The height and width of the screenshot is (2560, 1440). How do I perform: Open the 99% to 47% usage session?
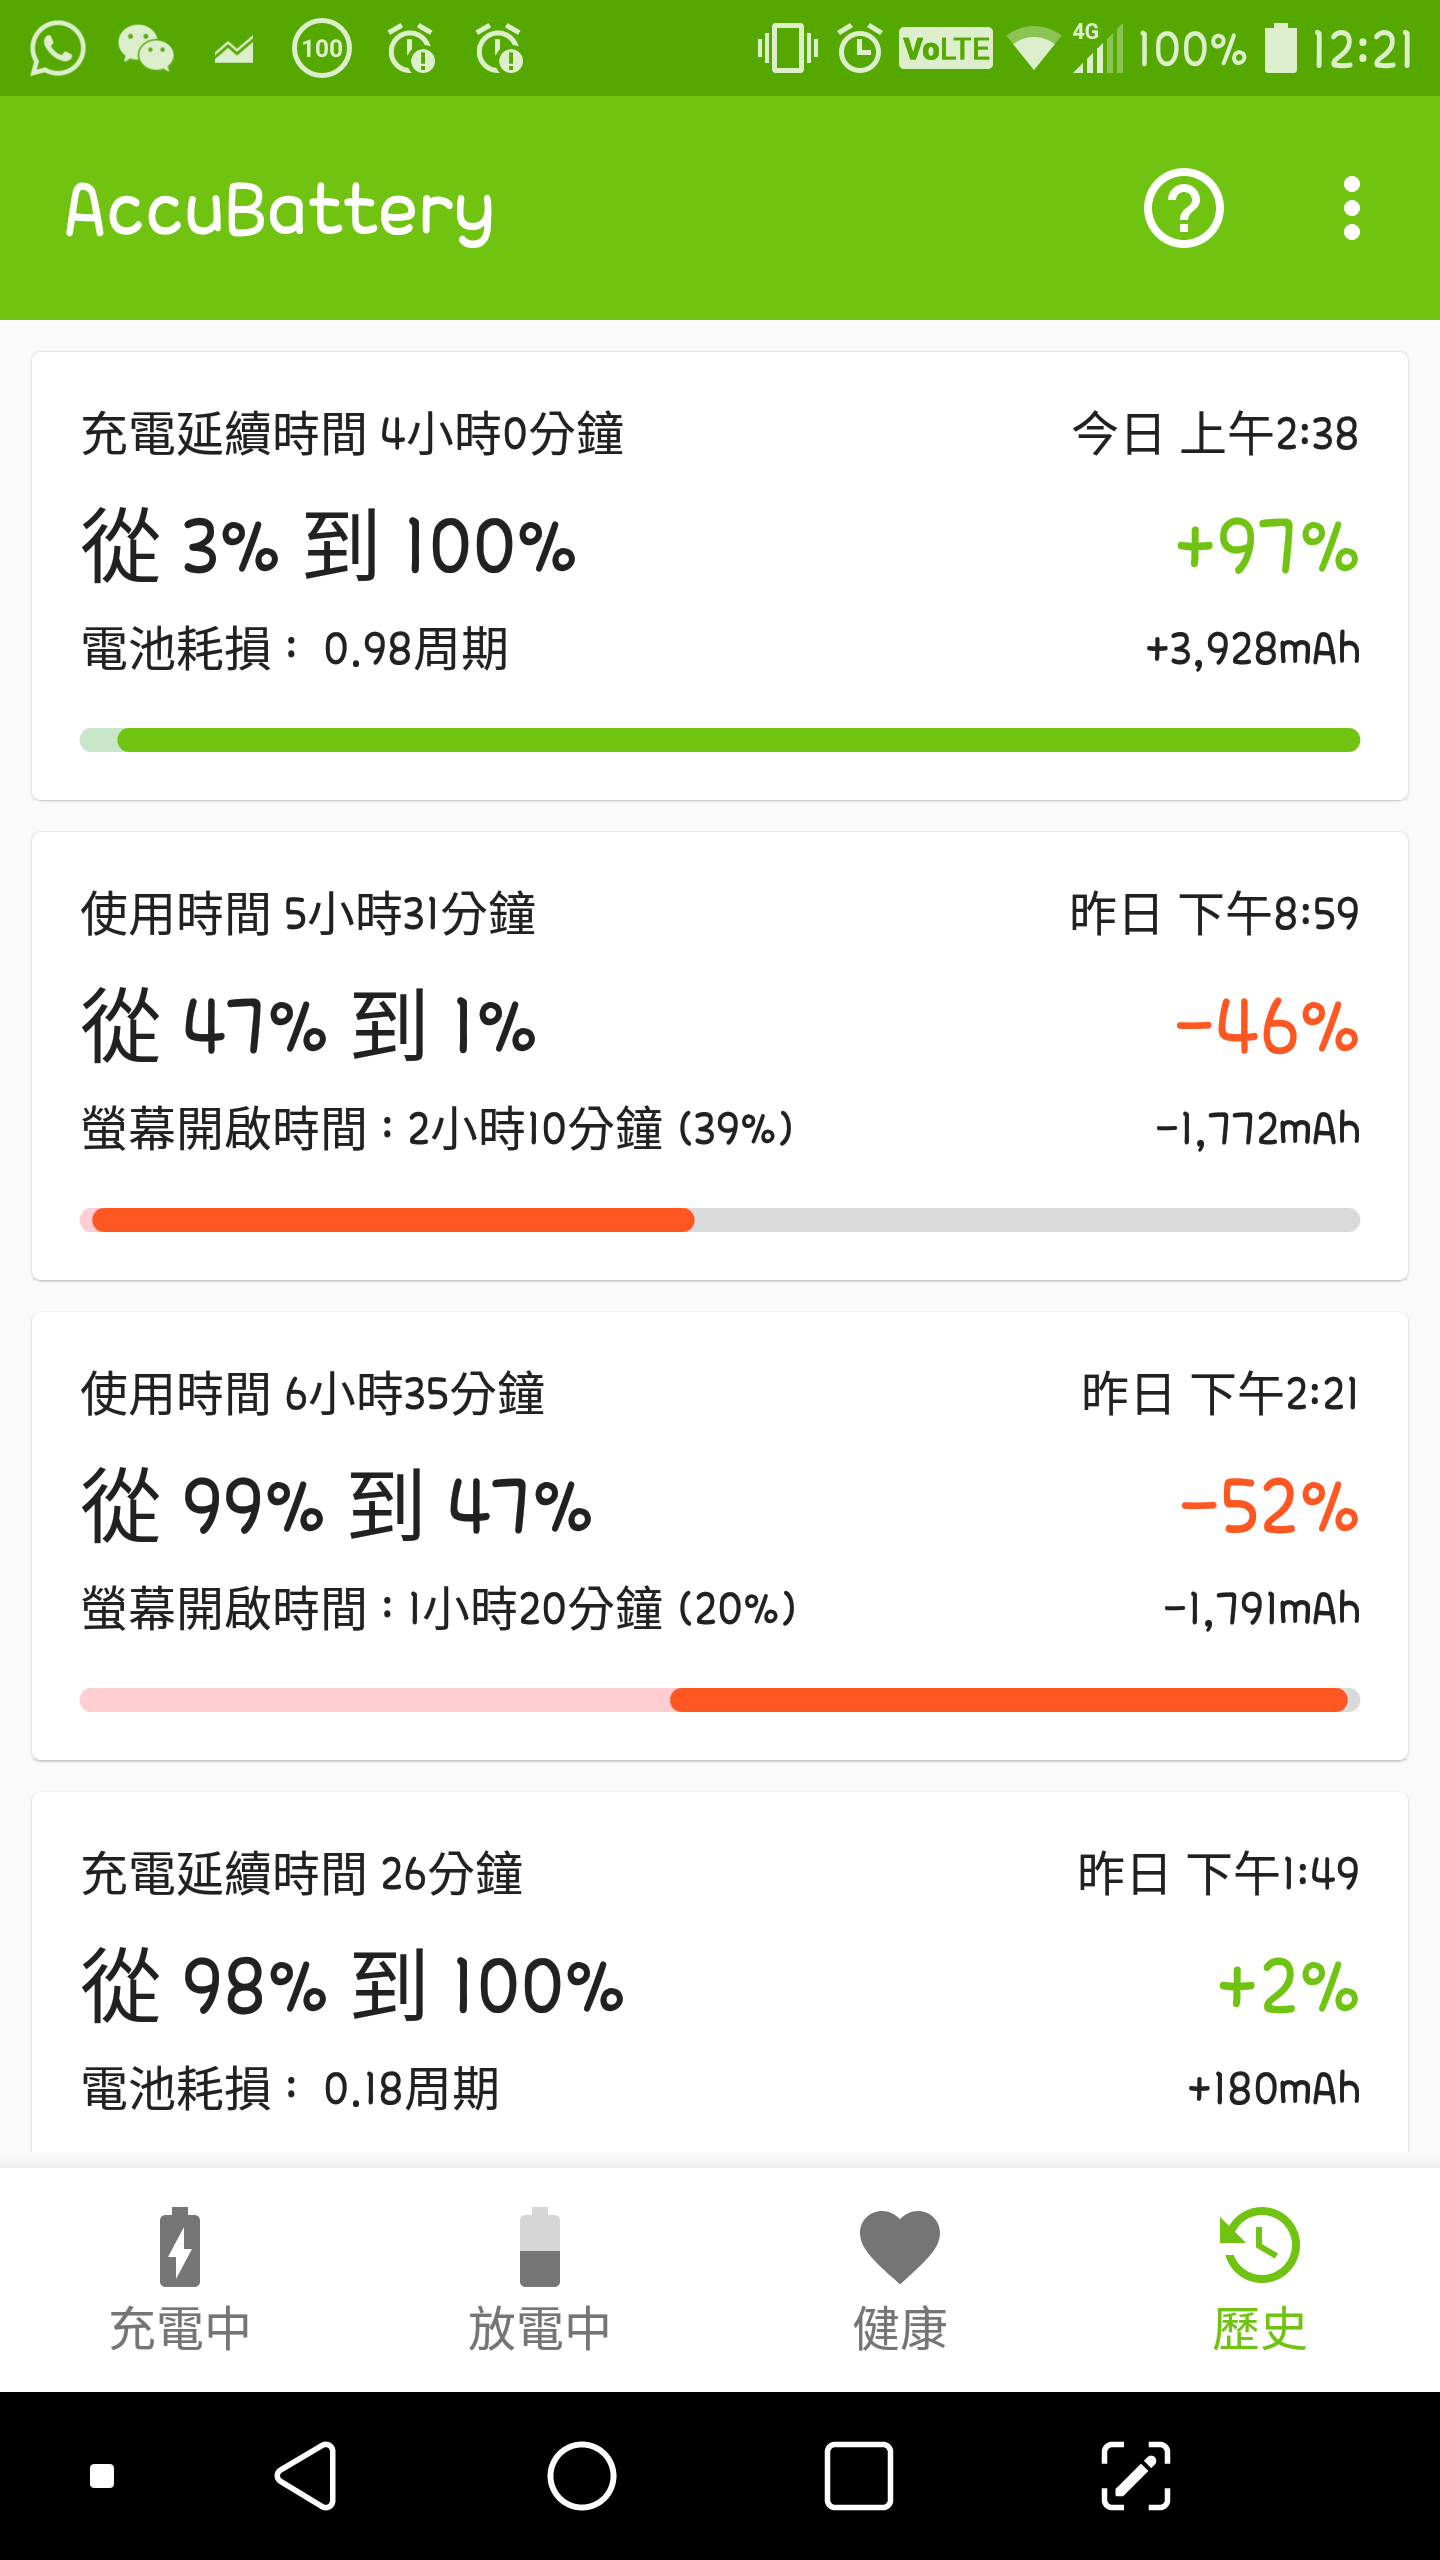click(720, 1535)
